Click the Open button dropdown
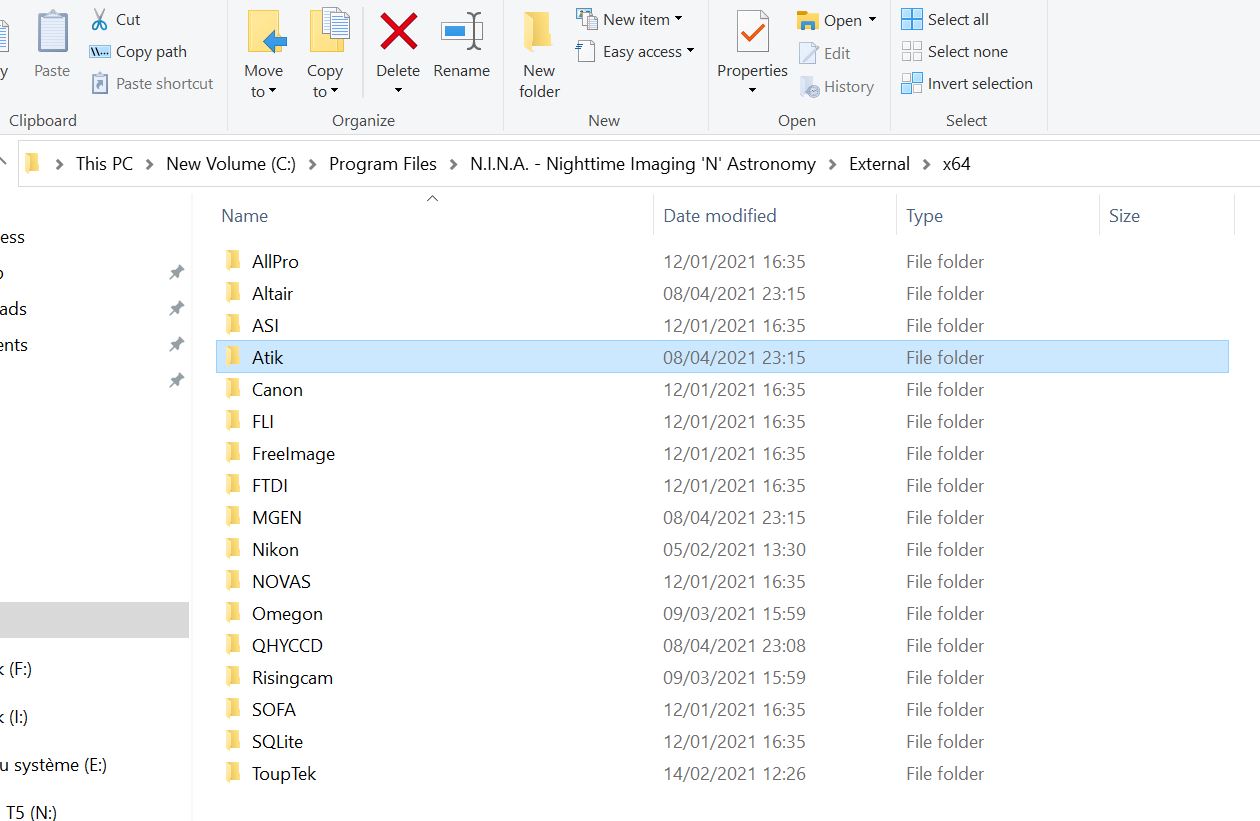This screenshot has height=821, width=1260. (836, 20)
